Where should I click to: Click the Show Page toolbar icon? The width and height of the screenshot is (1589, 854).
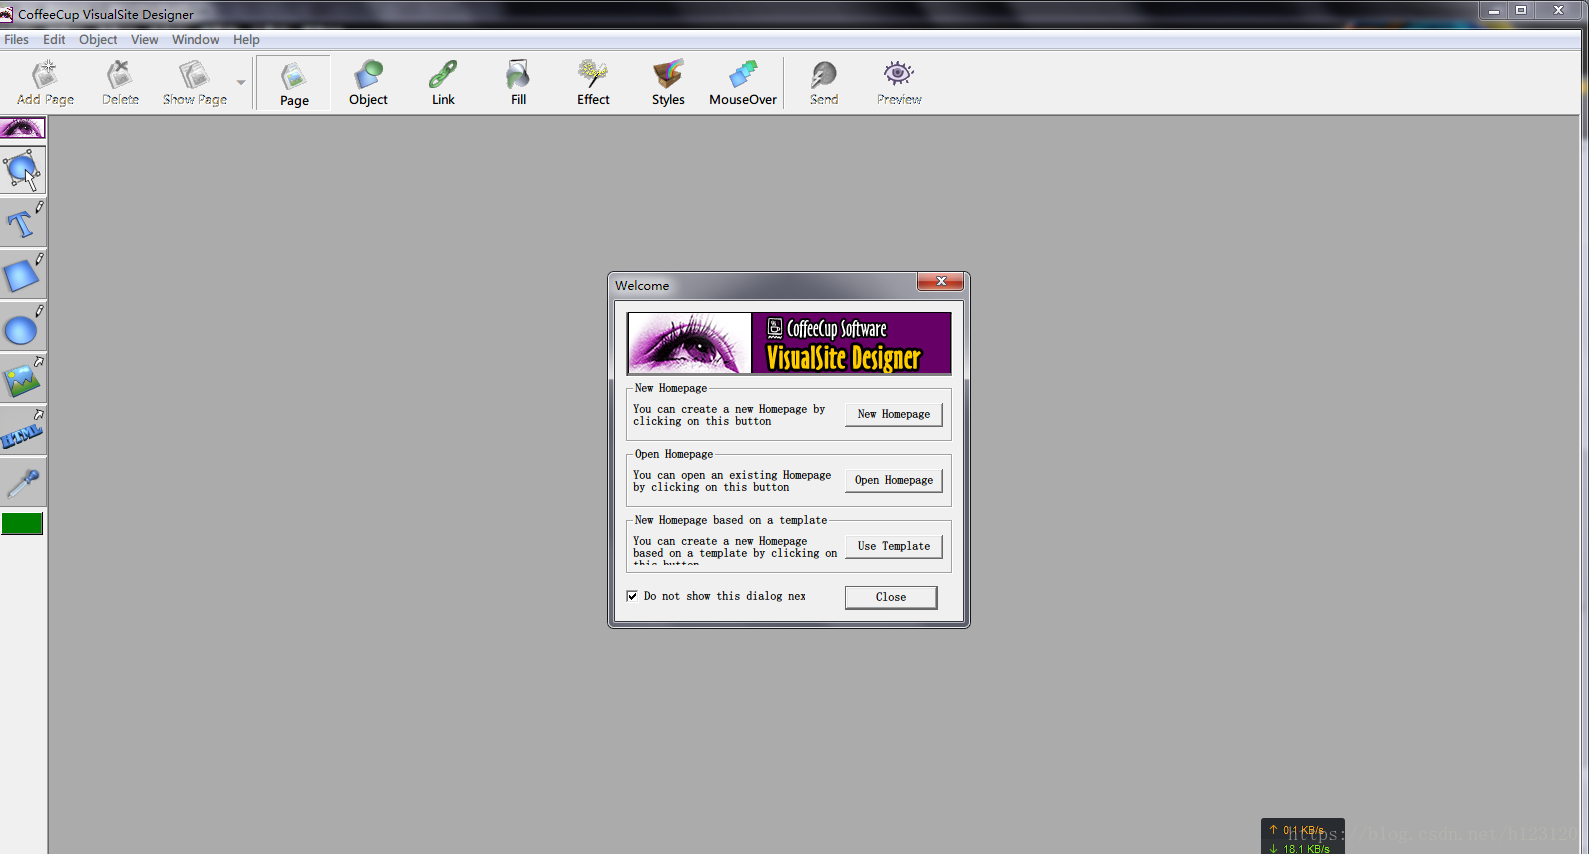(194, 83)
